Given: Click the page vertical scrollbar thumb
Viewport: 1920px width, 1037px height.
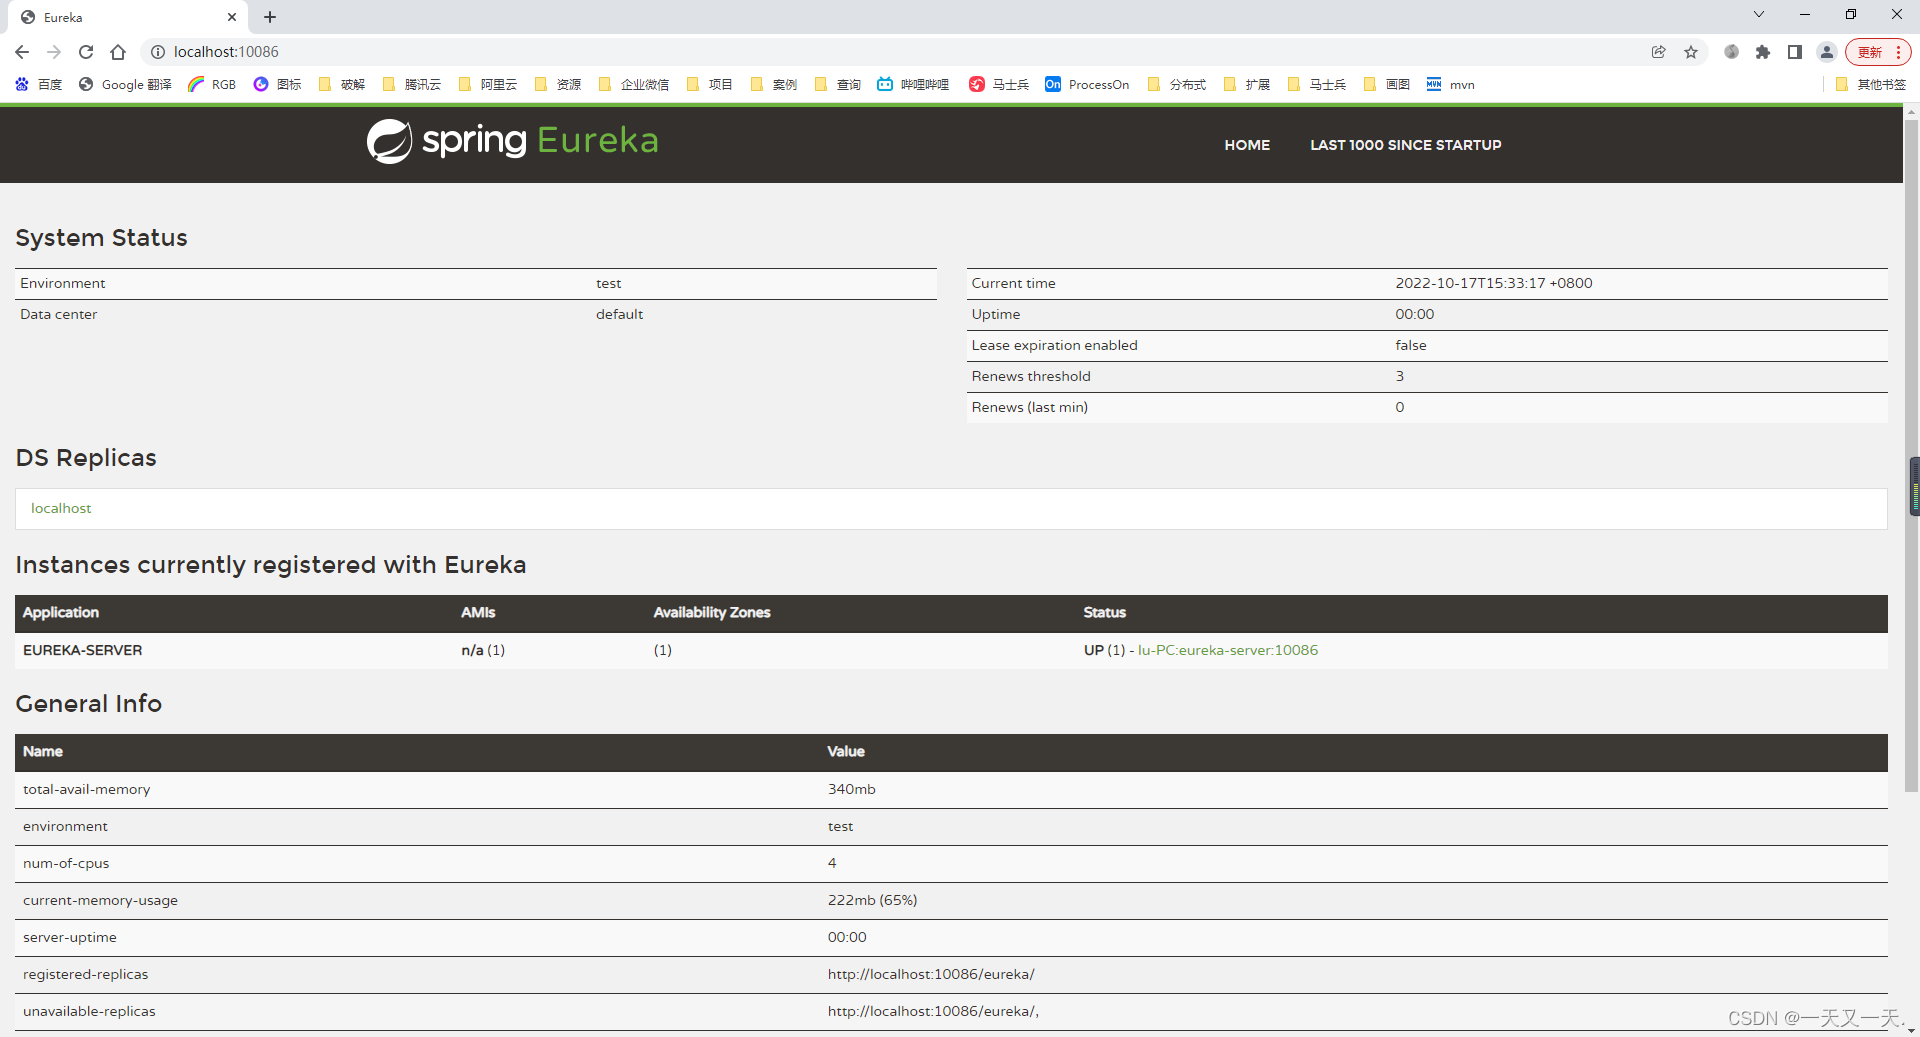Looking at the screenshot, I should (1911, 455).
